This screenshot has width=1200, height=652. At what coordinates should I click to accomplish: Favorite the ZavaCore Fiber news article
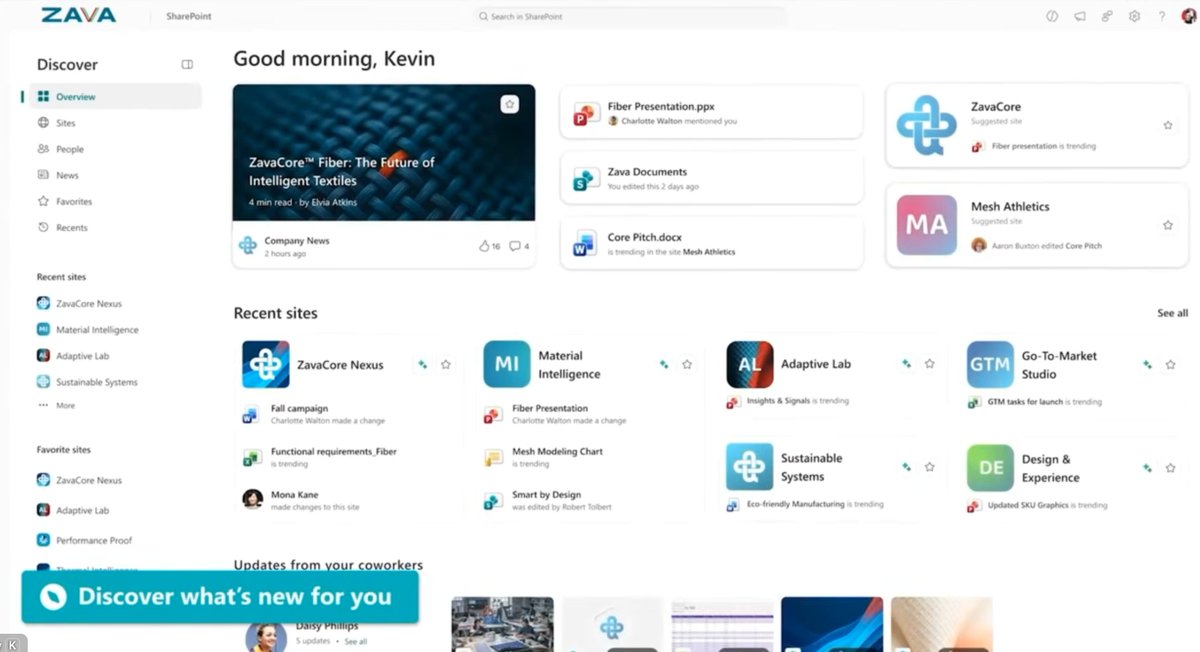coord(509,104)
